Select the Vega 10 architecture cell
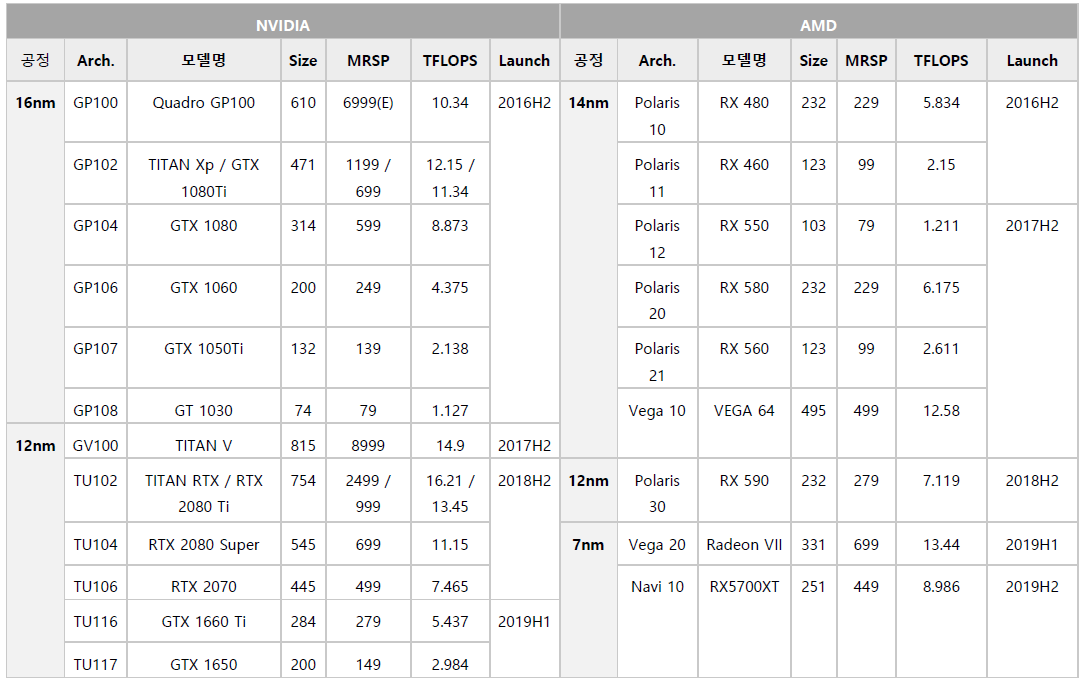This screenshot has height=682, width=1084. [657, 423]
